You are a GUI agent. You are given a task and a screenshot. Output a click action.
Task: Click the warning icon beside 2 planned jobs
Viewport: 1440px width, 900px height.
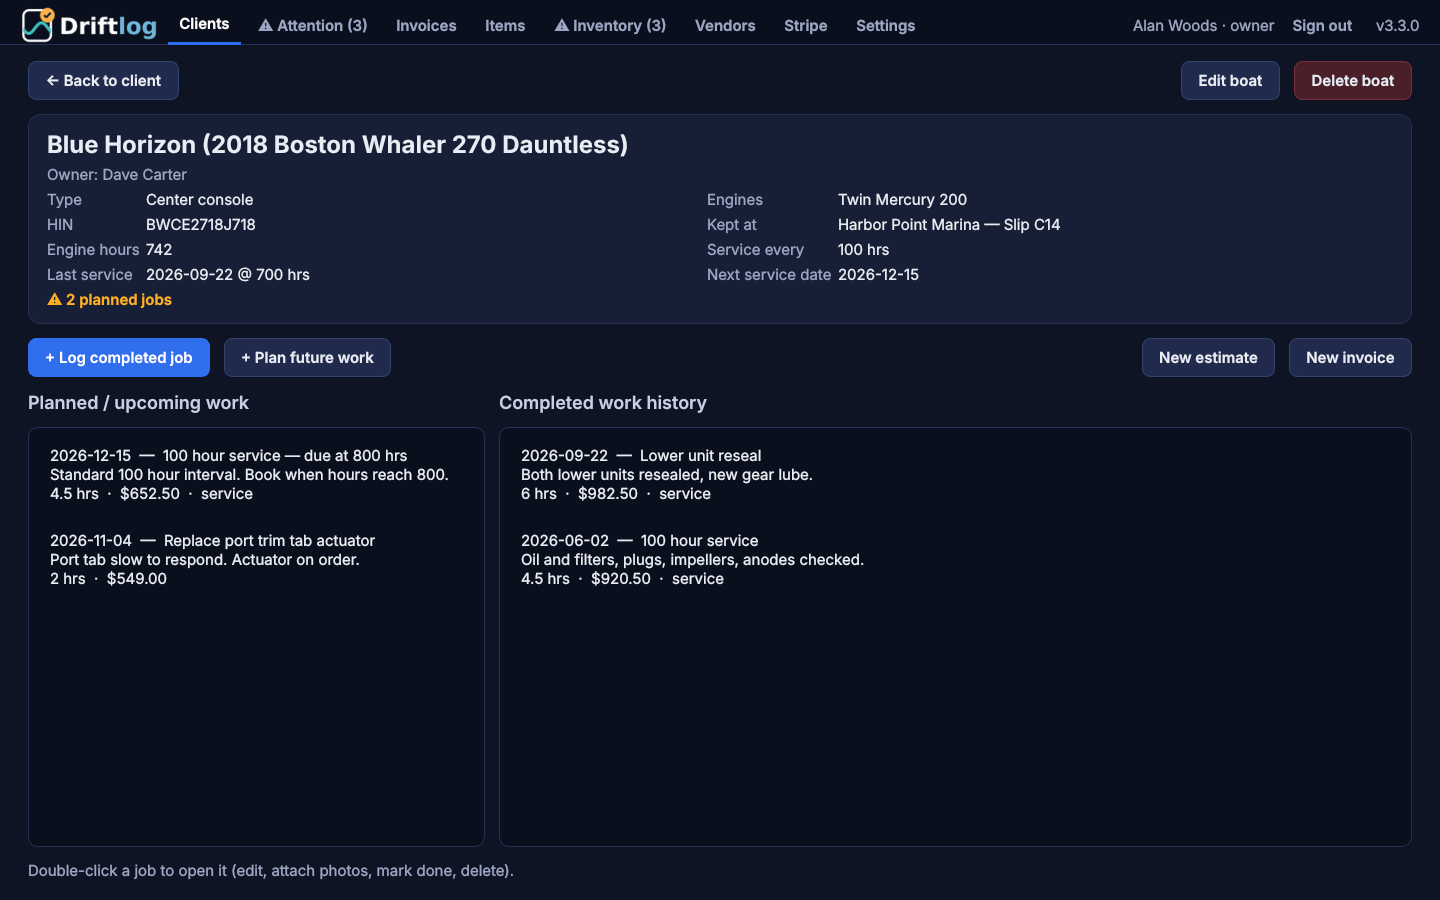pos(55,300)
